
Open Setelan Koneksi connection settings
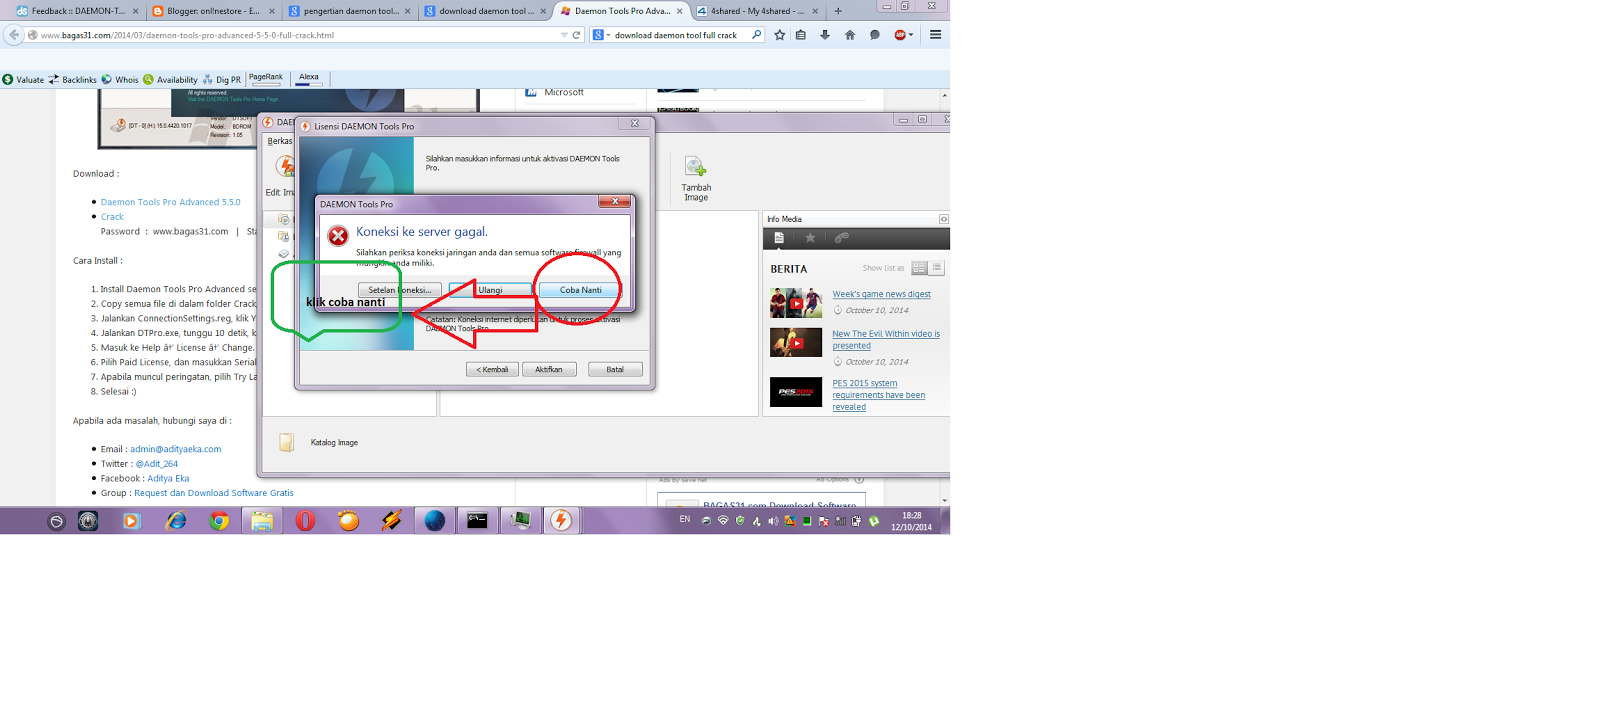click(399, 290)
